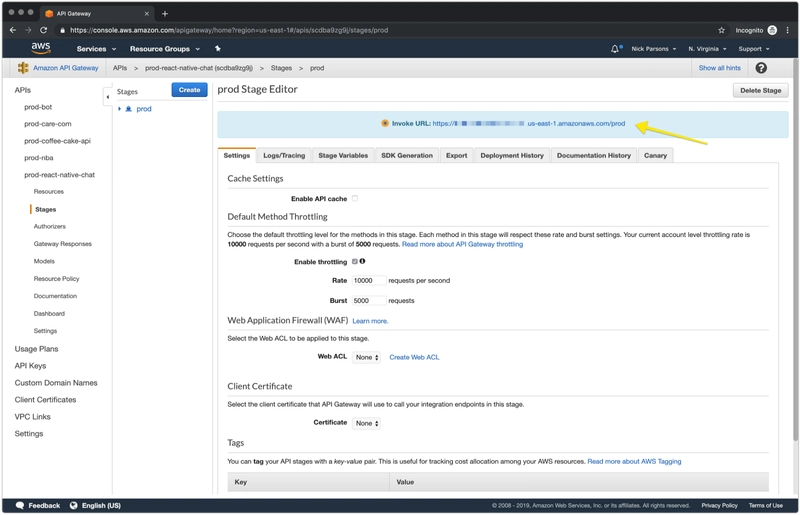Screen dimensions: 800x515
Task: Click the info icon beside Enable throttling
Action: pyautogui.click(x=362, y=261)
